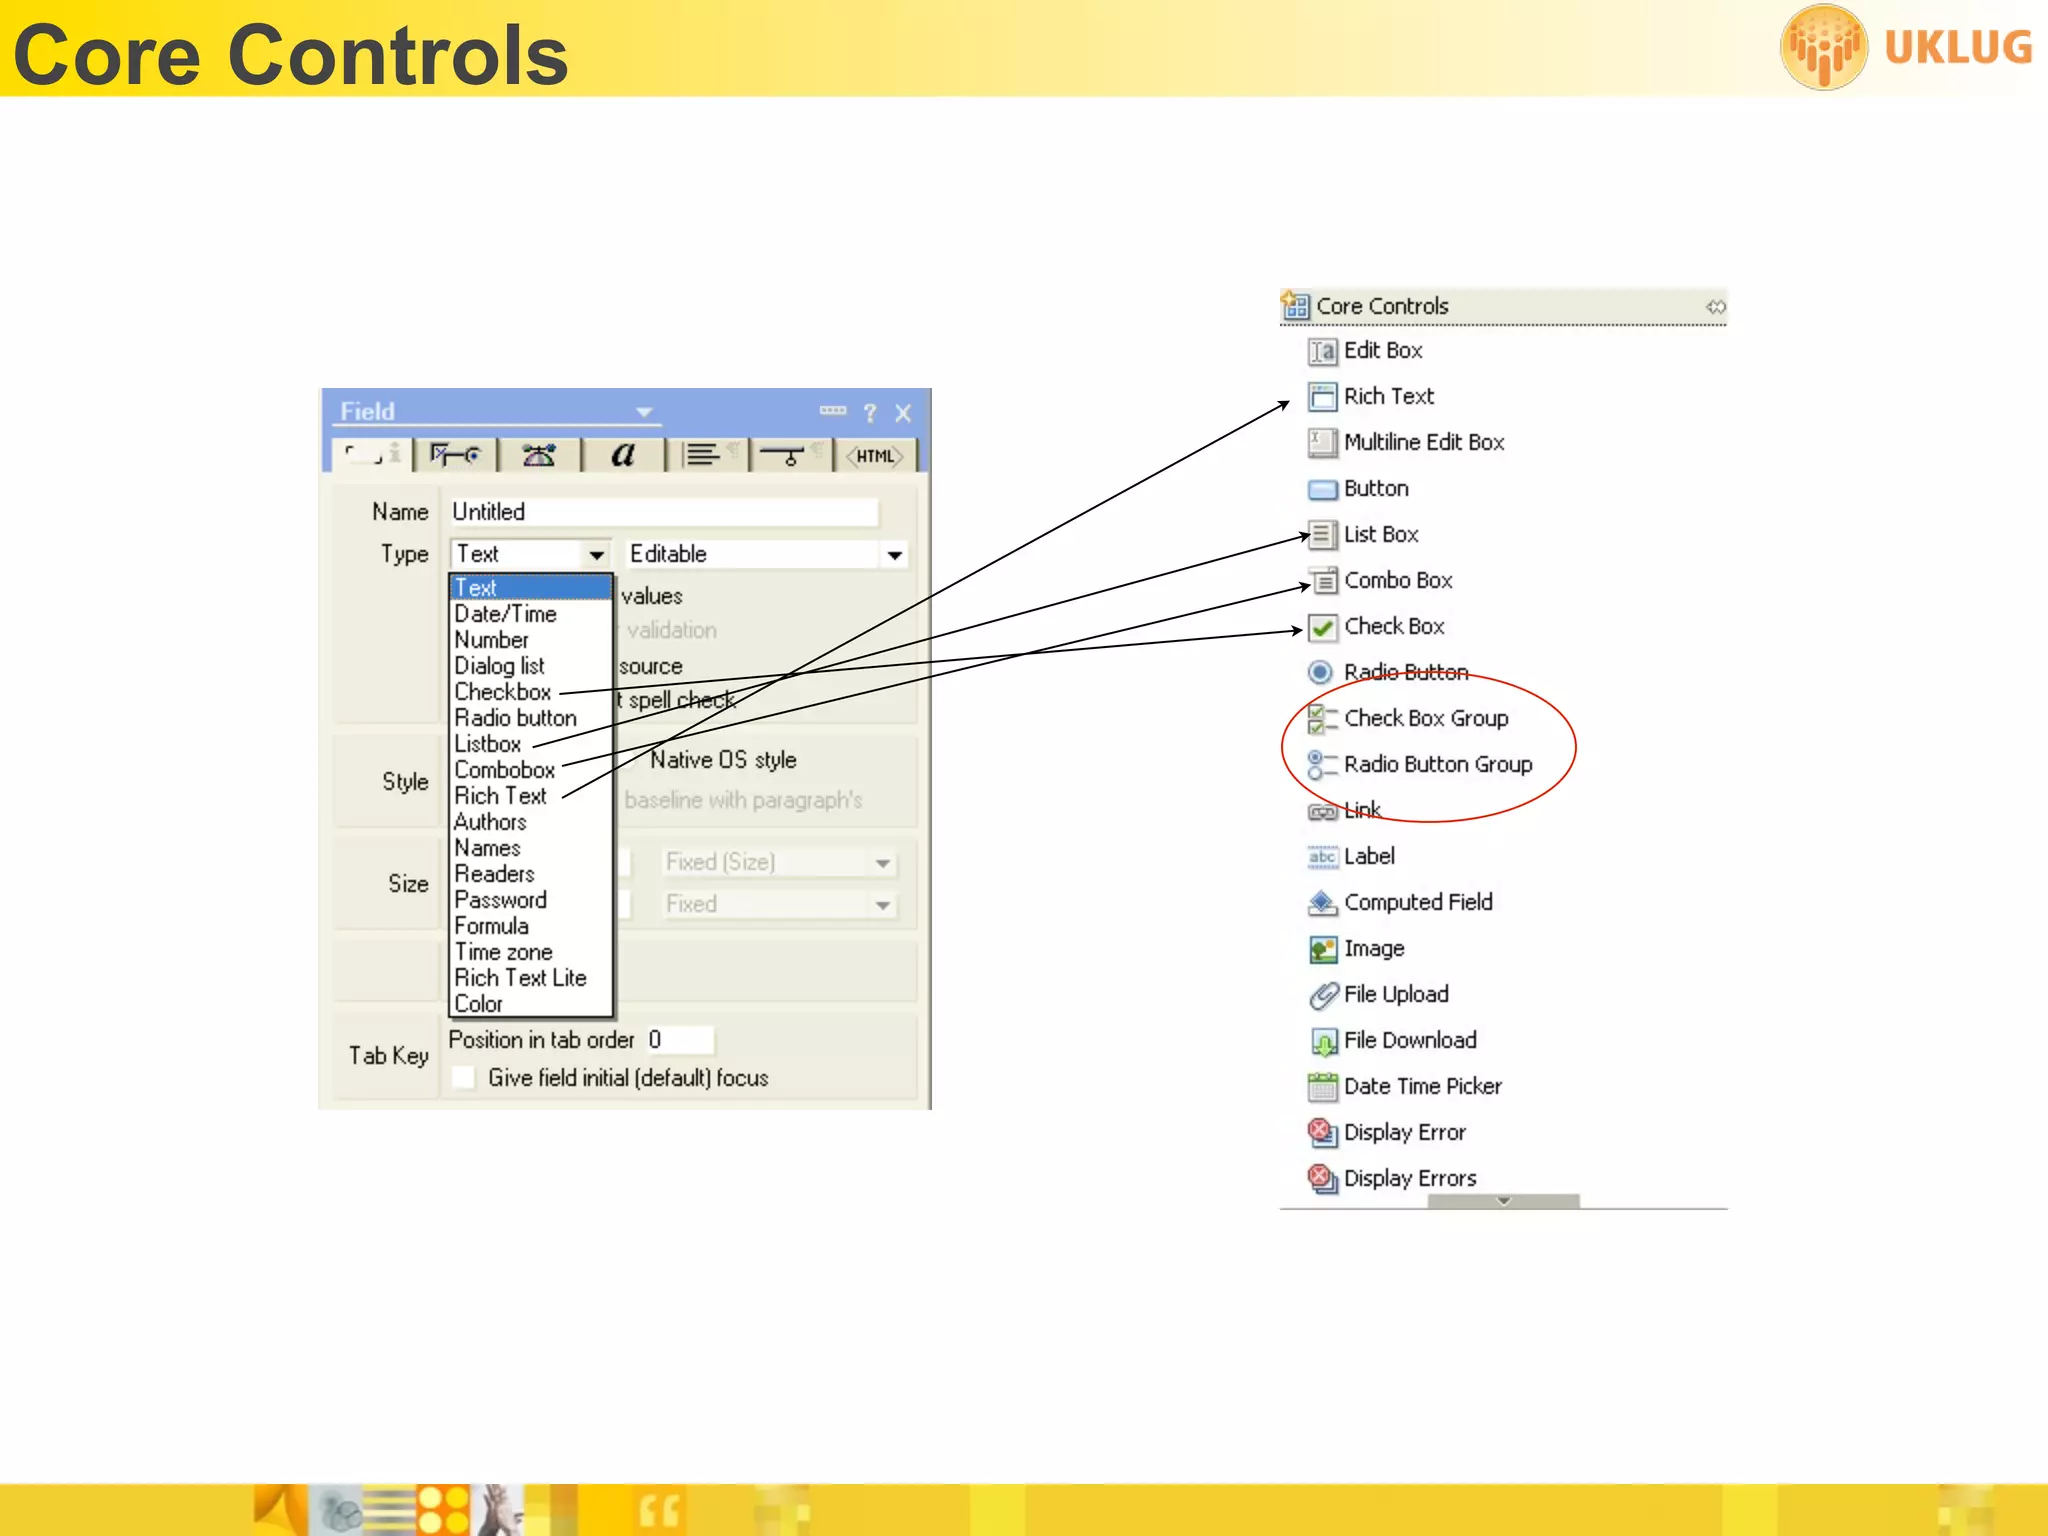This screenshot has width=2048, height=1536.
Task: Choose Time zone in type list
Action: (x=504, y=952)
